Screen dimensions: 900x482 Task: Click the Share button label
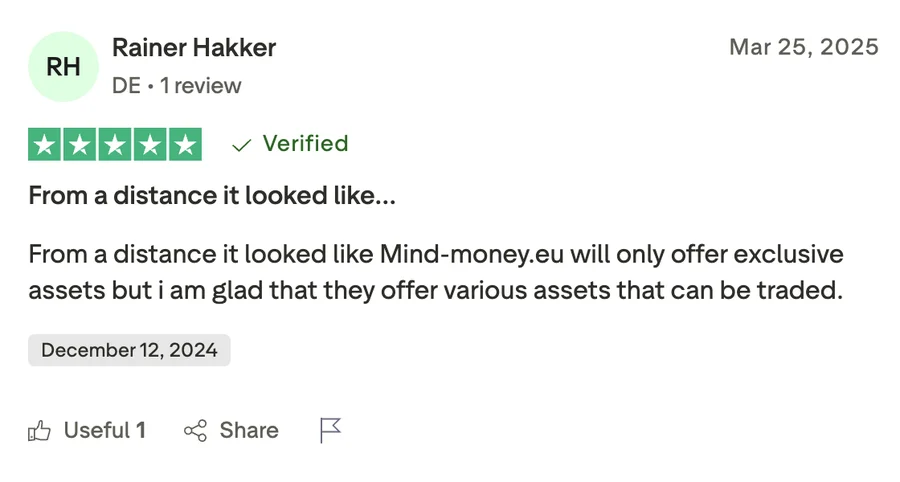249,431
